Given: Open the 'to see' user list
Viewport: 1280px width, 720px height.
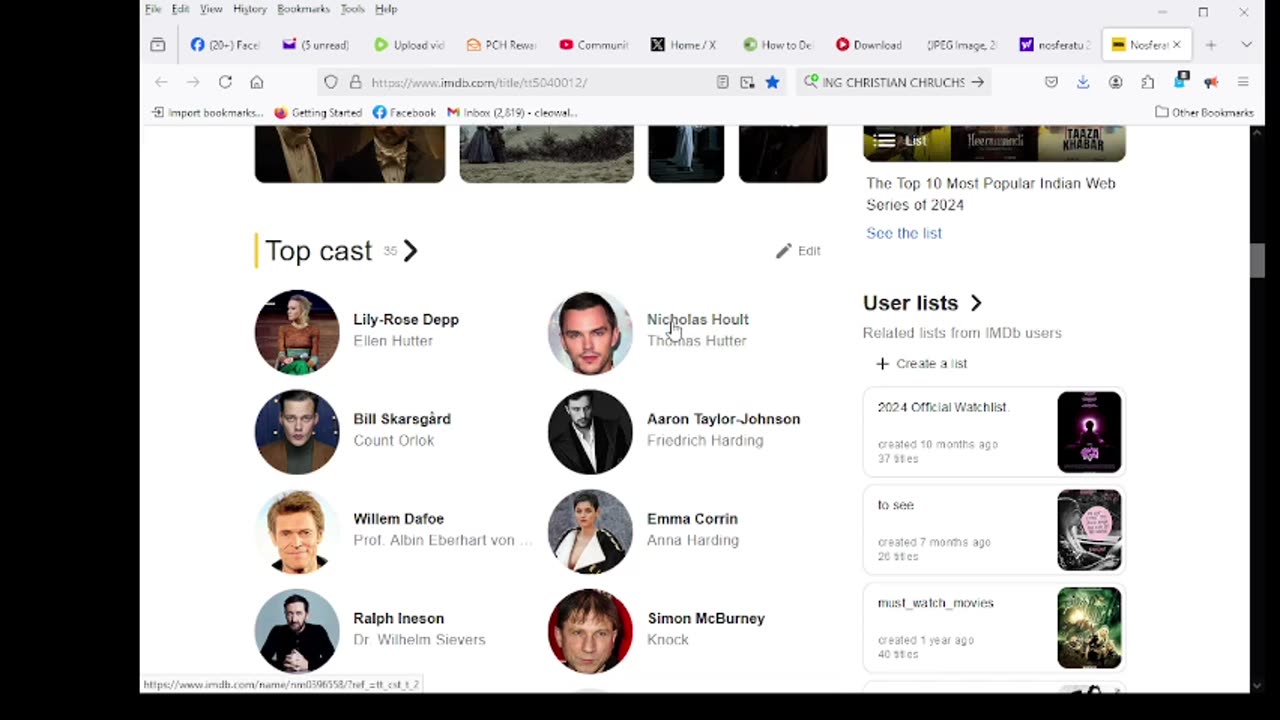Looking at the screenshot, I should coord(994,530).
